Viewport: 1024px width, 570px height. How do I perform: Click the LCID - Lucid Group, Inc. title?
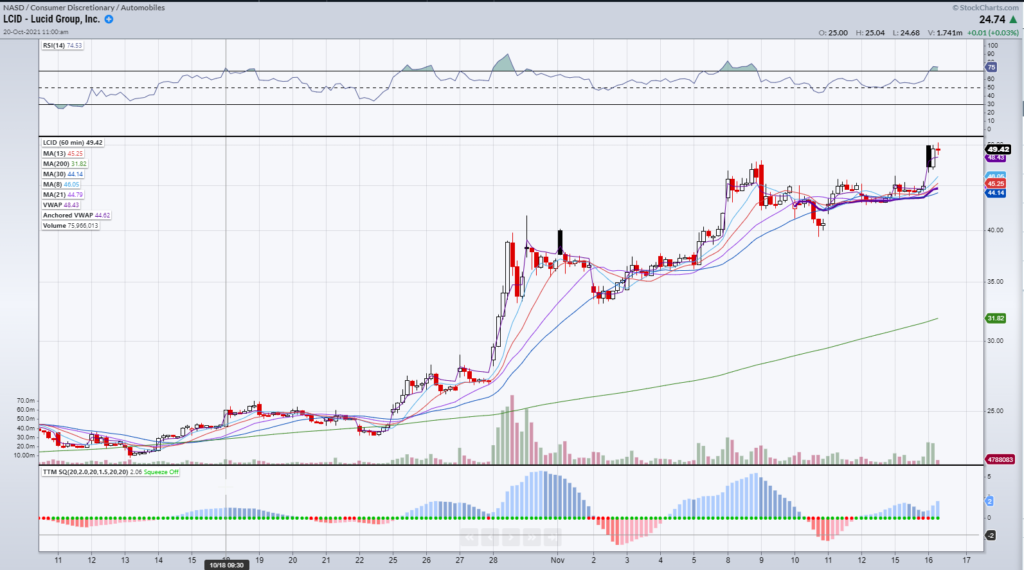52,19
